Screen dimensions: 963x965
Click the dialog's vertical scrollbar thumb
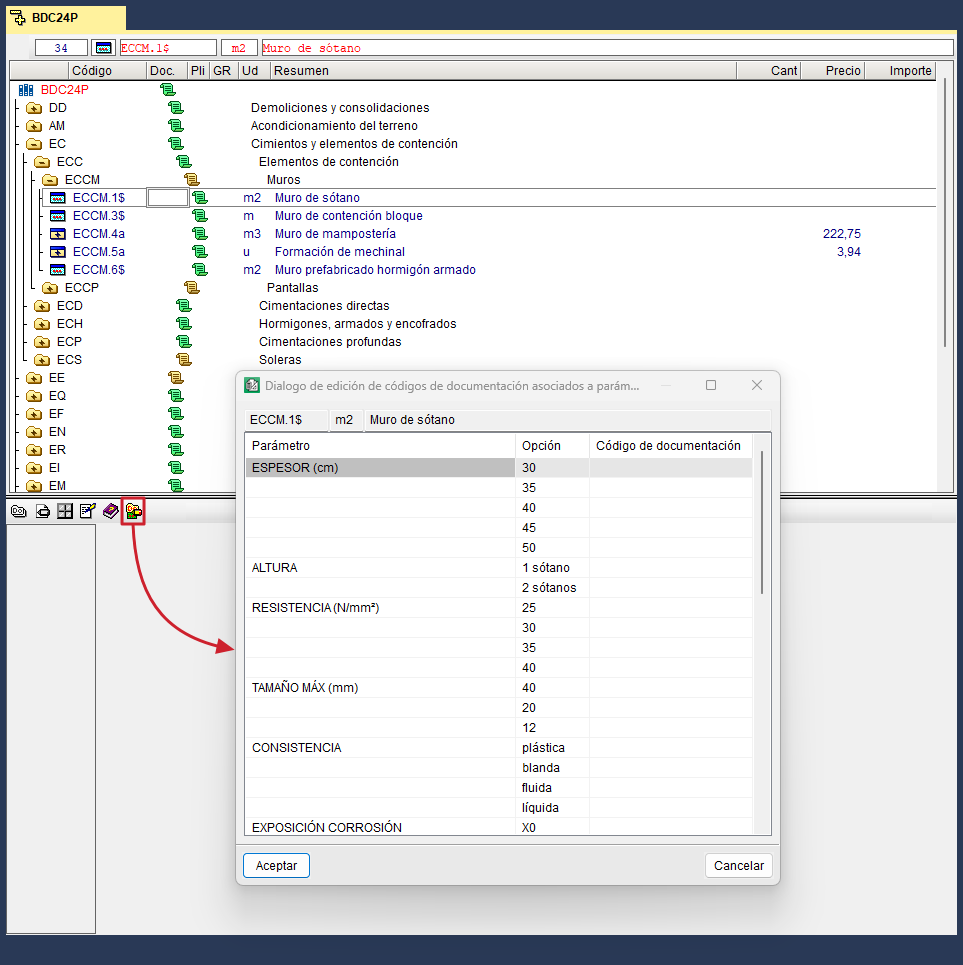(762, 522)
